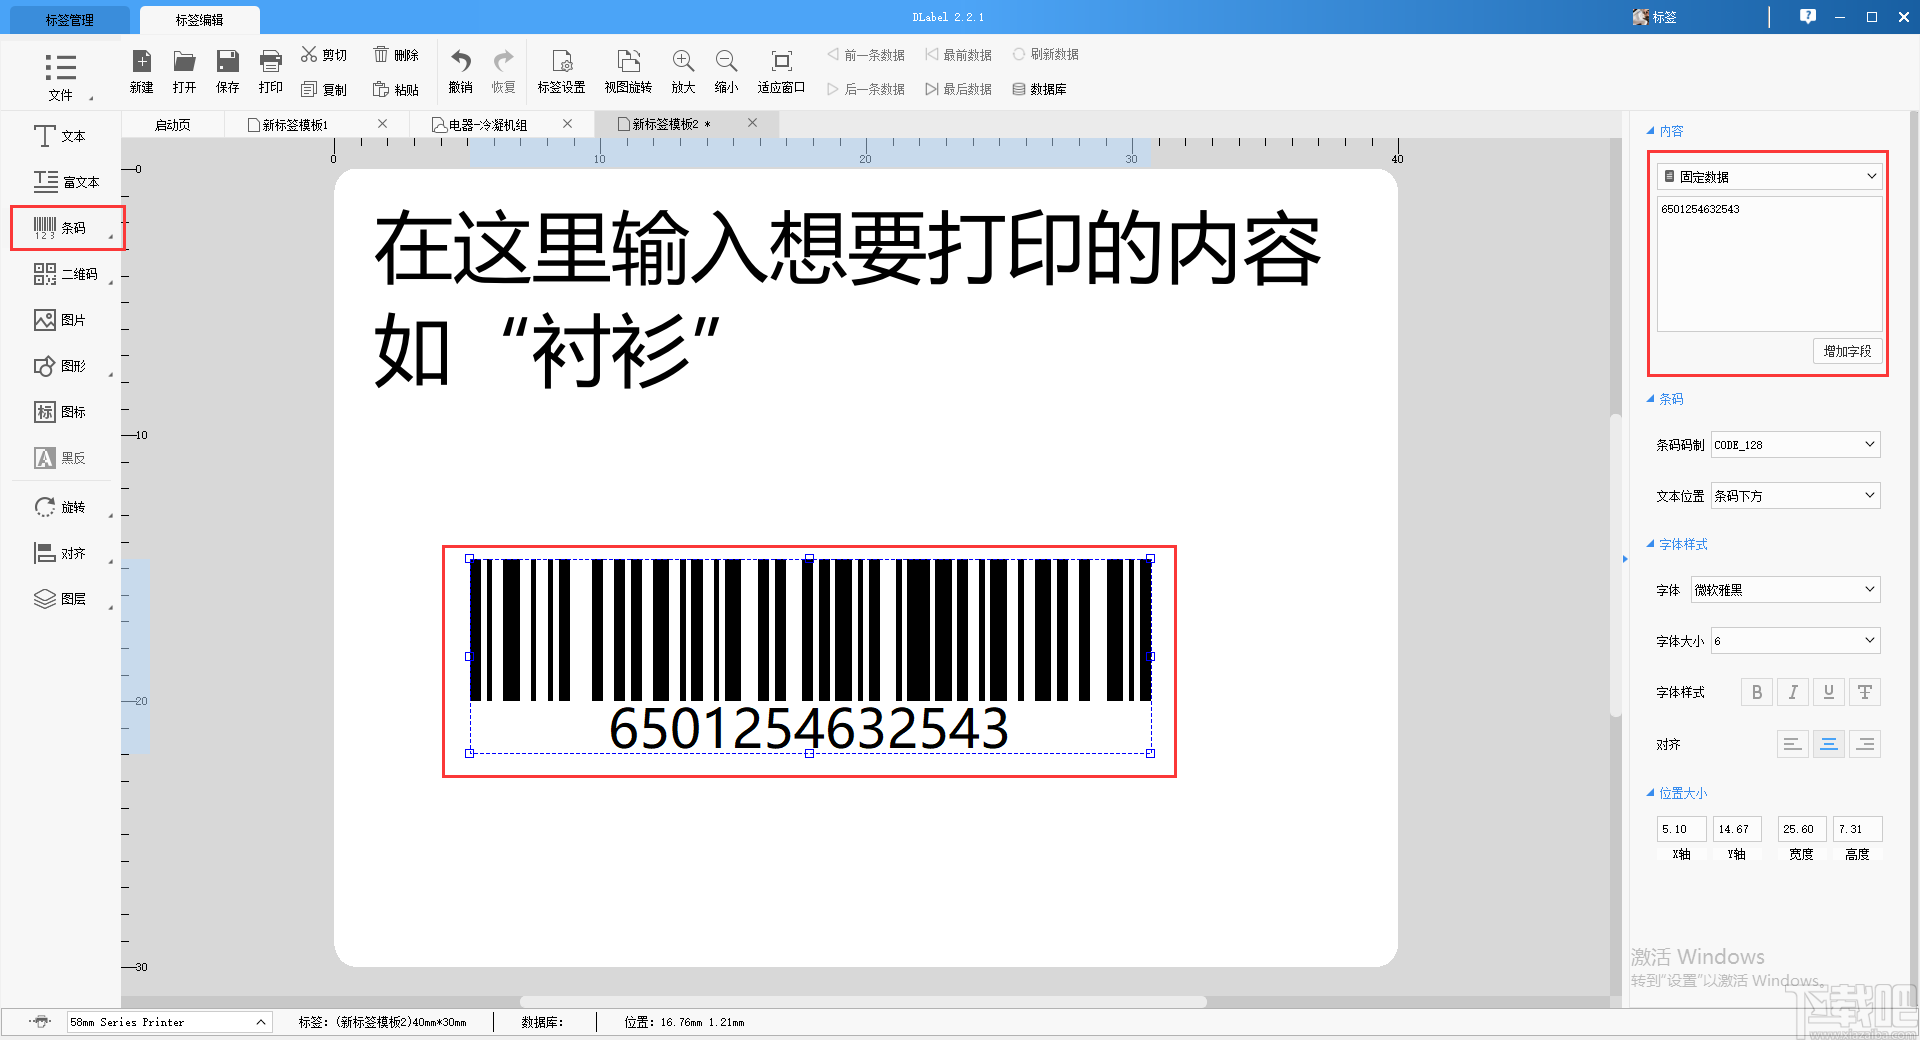The width and height of the screenshot is (1920, 1040).
Task: Click the 撤销 undo icon
Action: point(459,70)
